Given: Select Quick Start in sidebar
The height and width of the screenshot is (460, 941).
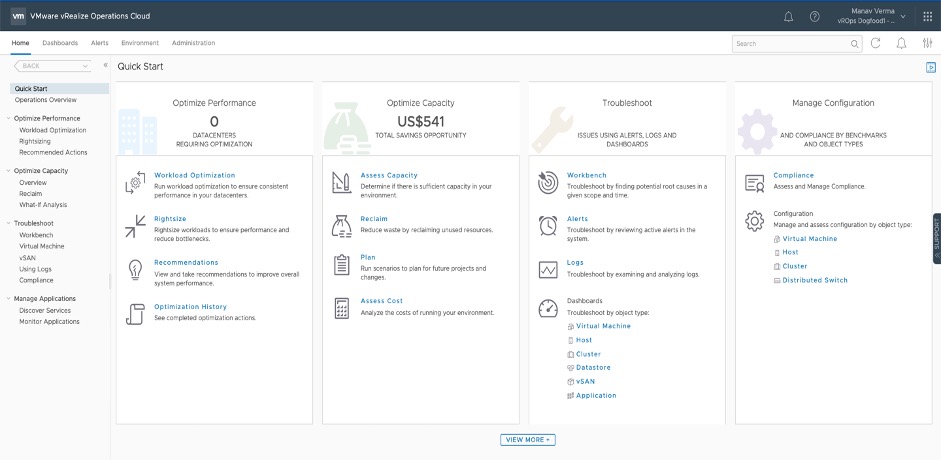Looking at the screenshot, I should click(60, 88).
